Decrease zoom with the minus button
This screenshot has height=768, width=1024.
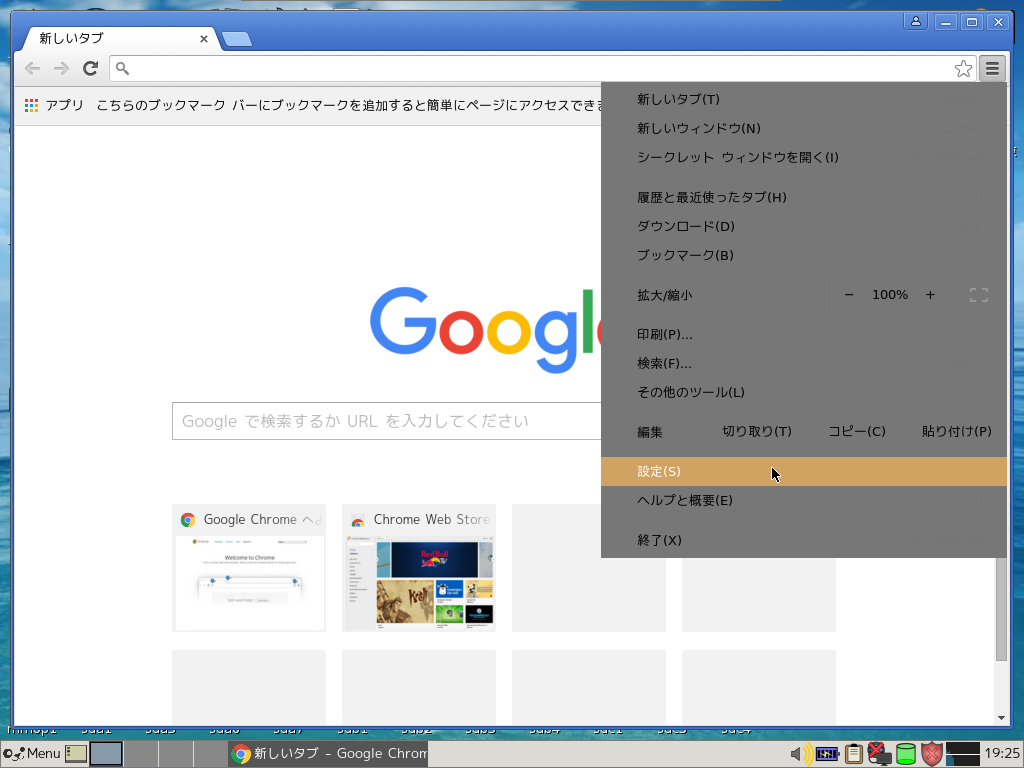pyautogui.click(x=849, y=295)
